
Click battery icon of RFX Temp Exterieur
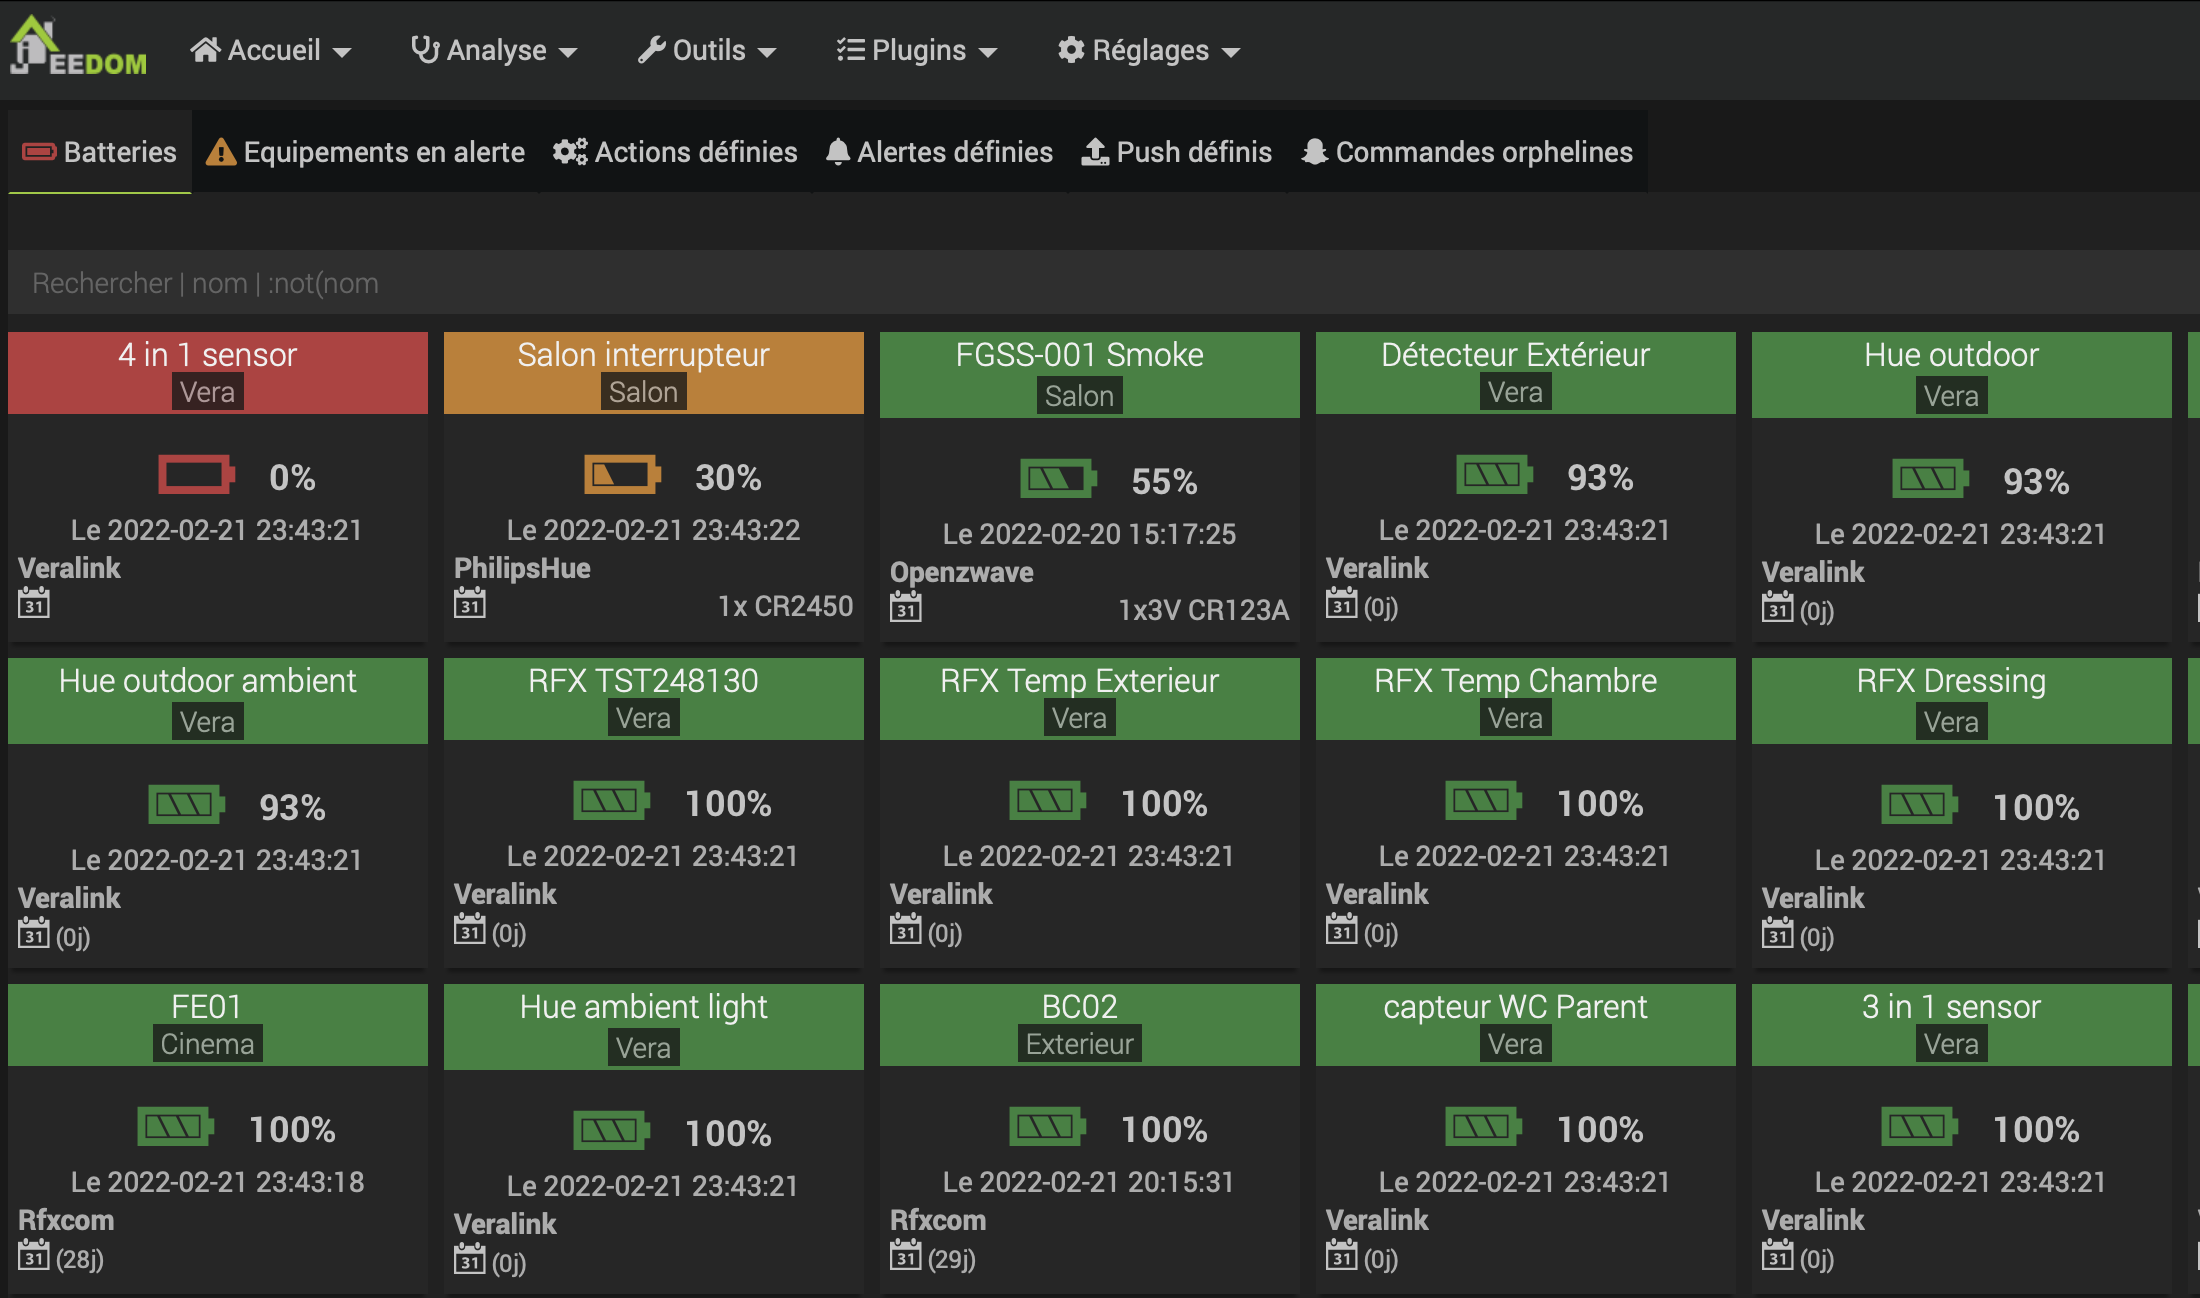point(1047,801)
